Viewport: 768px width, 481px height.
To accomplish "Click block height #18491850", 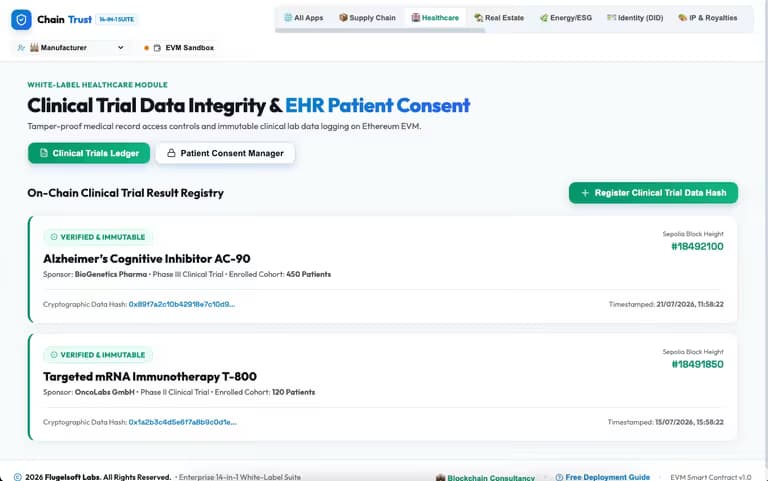I will tap(697, 364).
